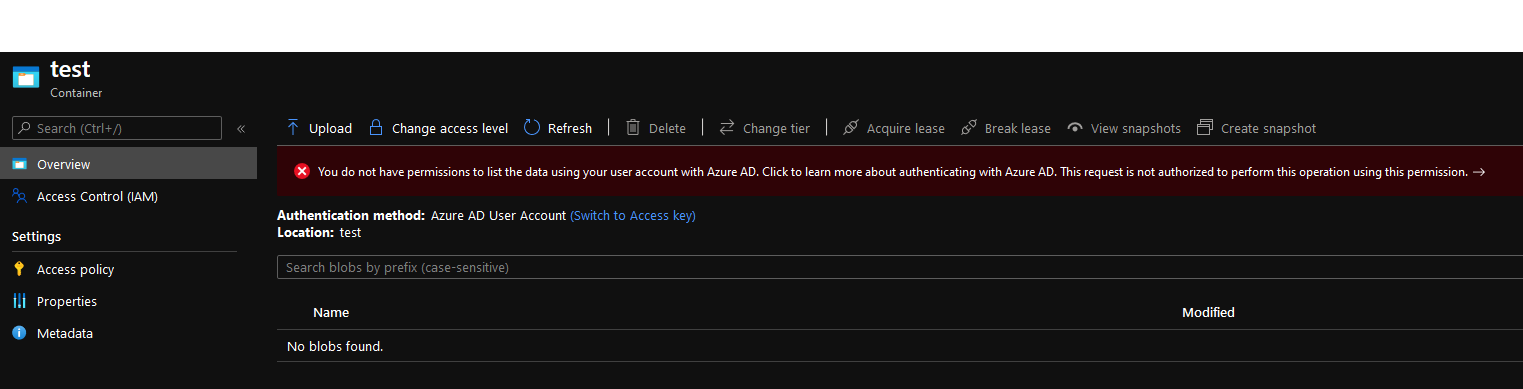Open the Overview menu item

coord(128,164)
